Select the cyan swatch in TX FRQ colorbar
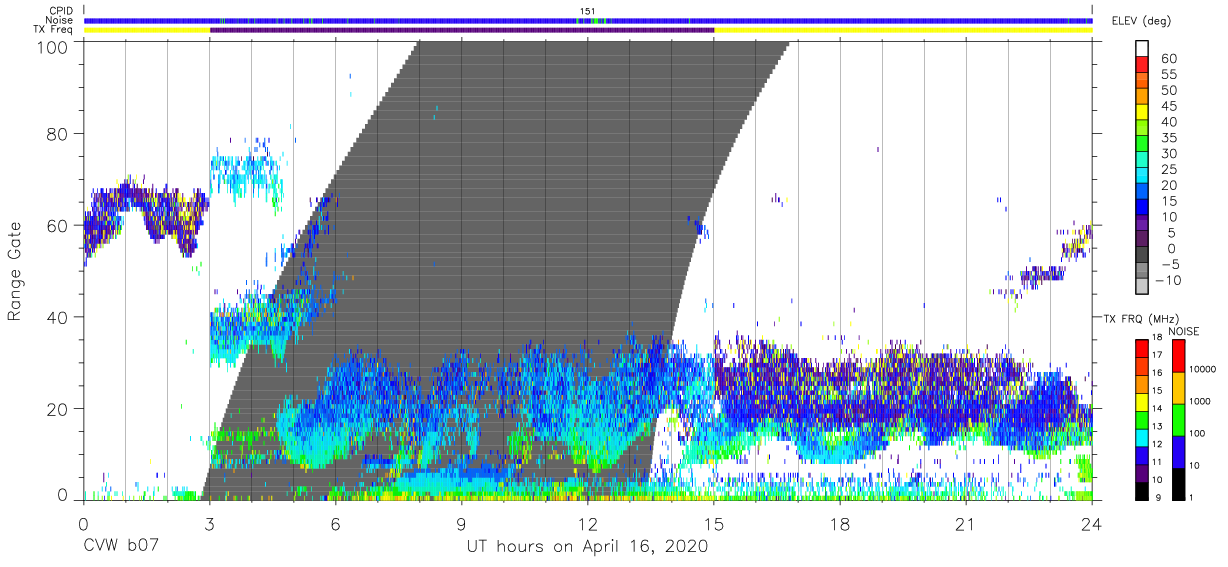1228x567 pixels. click(x=1142, y=436)
